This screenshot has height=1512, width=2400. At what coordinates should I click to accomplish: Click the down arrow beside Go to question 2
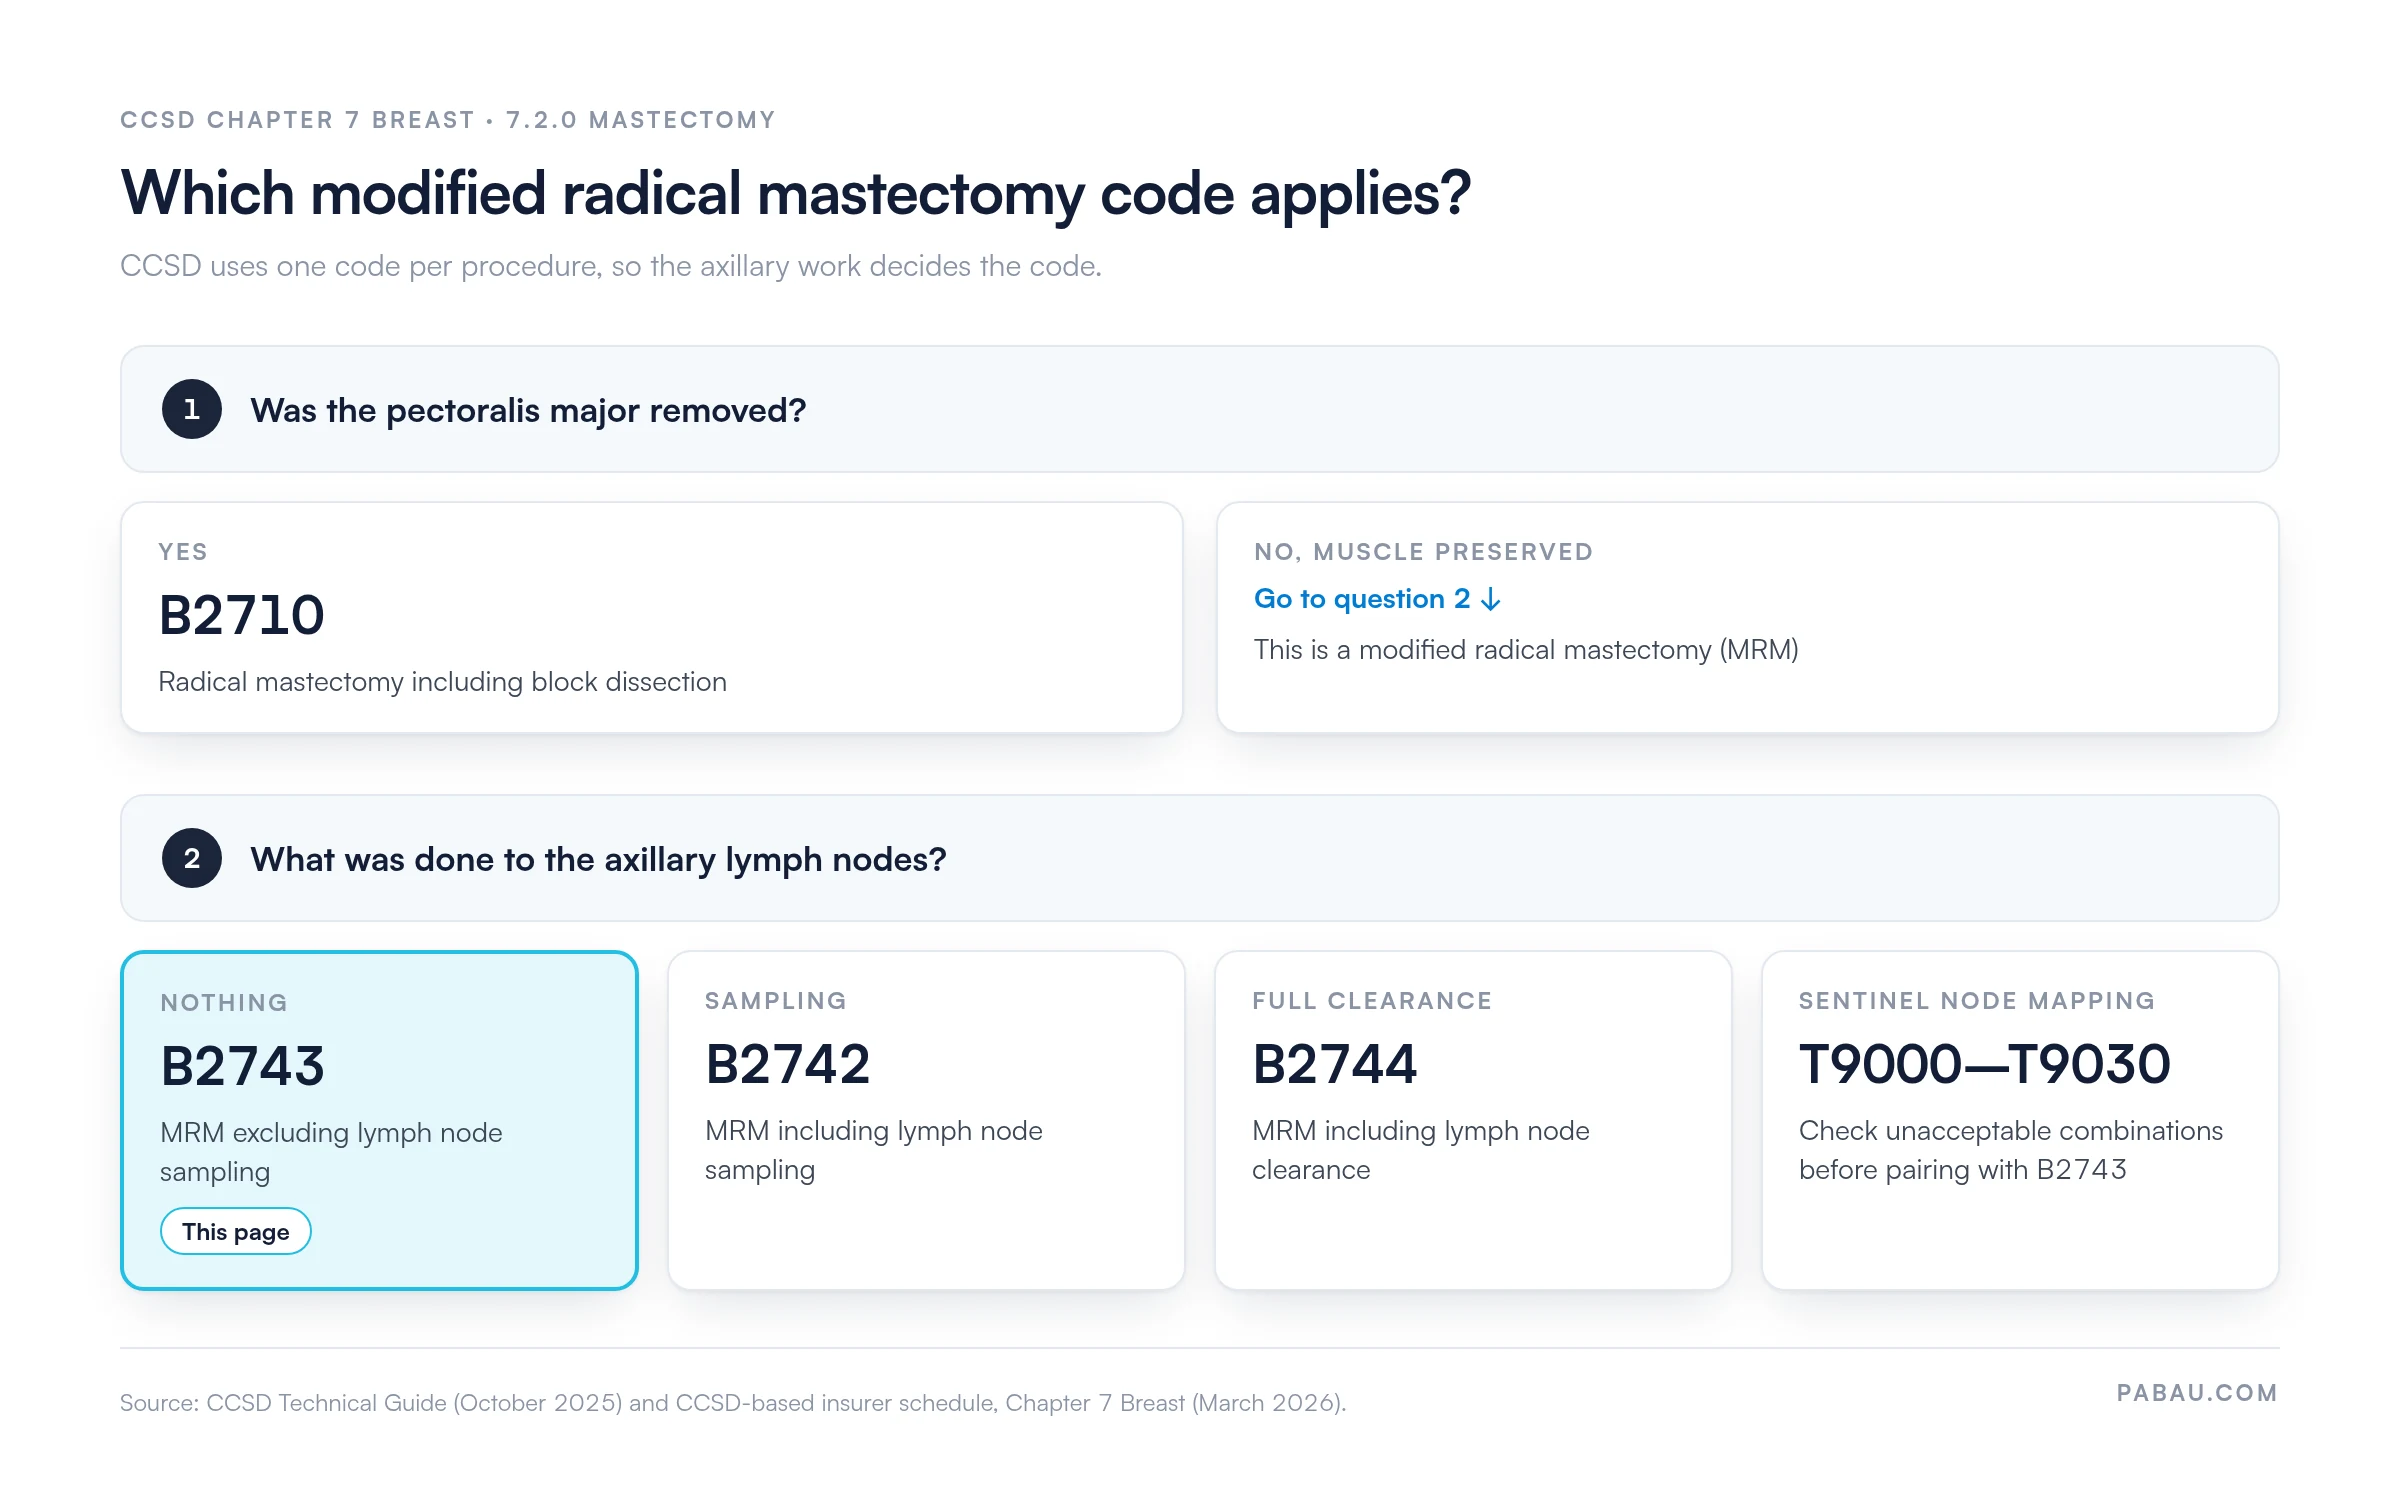point(1490,599)
